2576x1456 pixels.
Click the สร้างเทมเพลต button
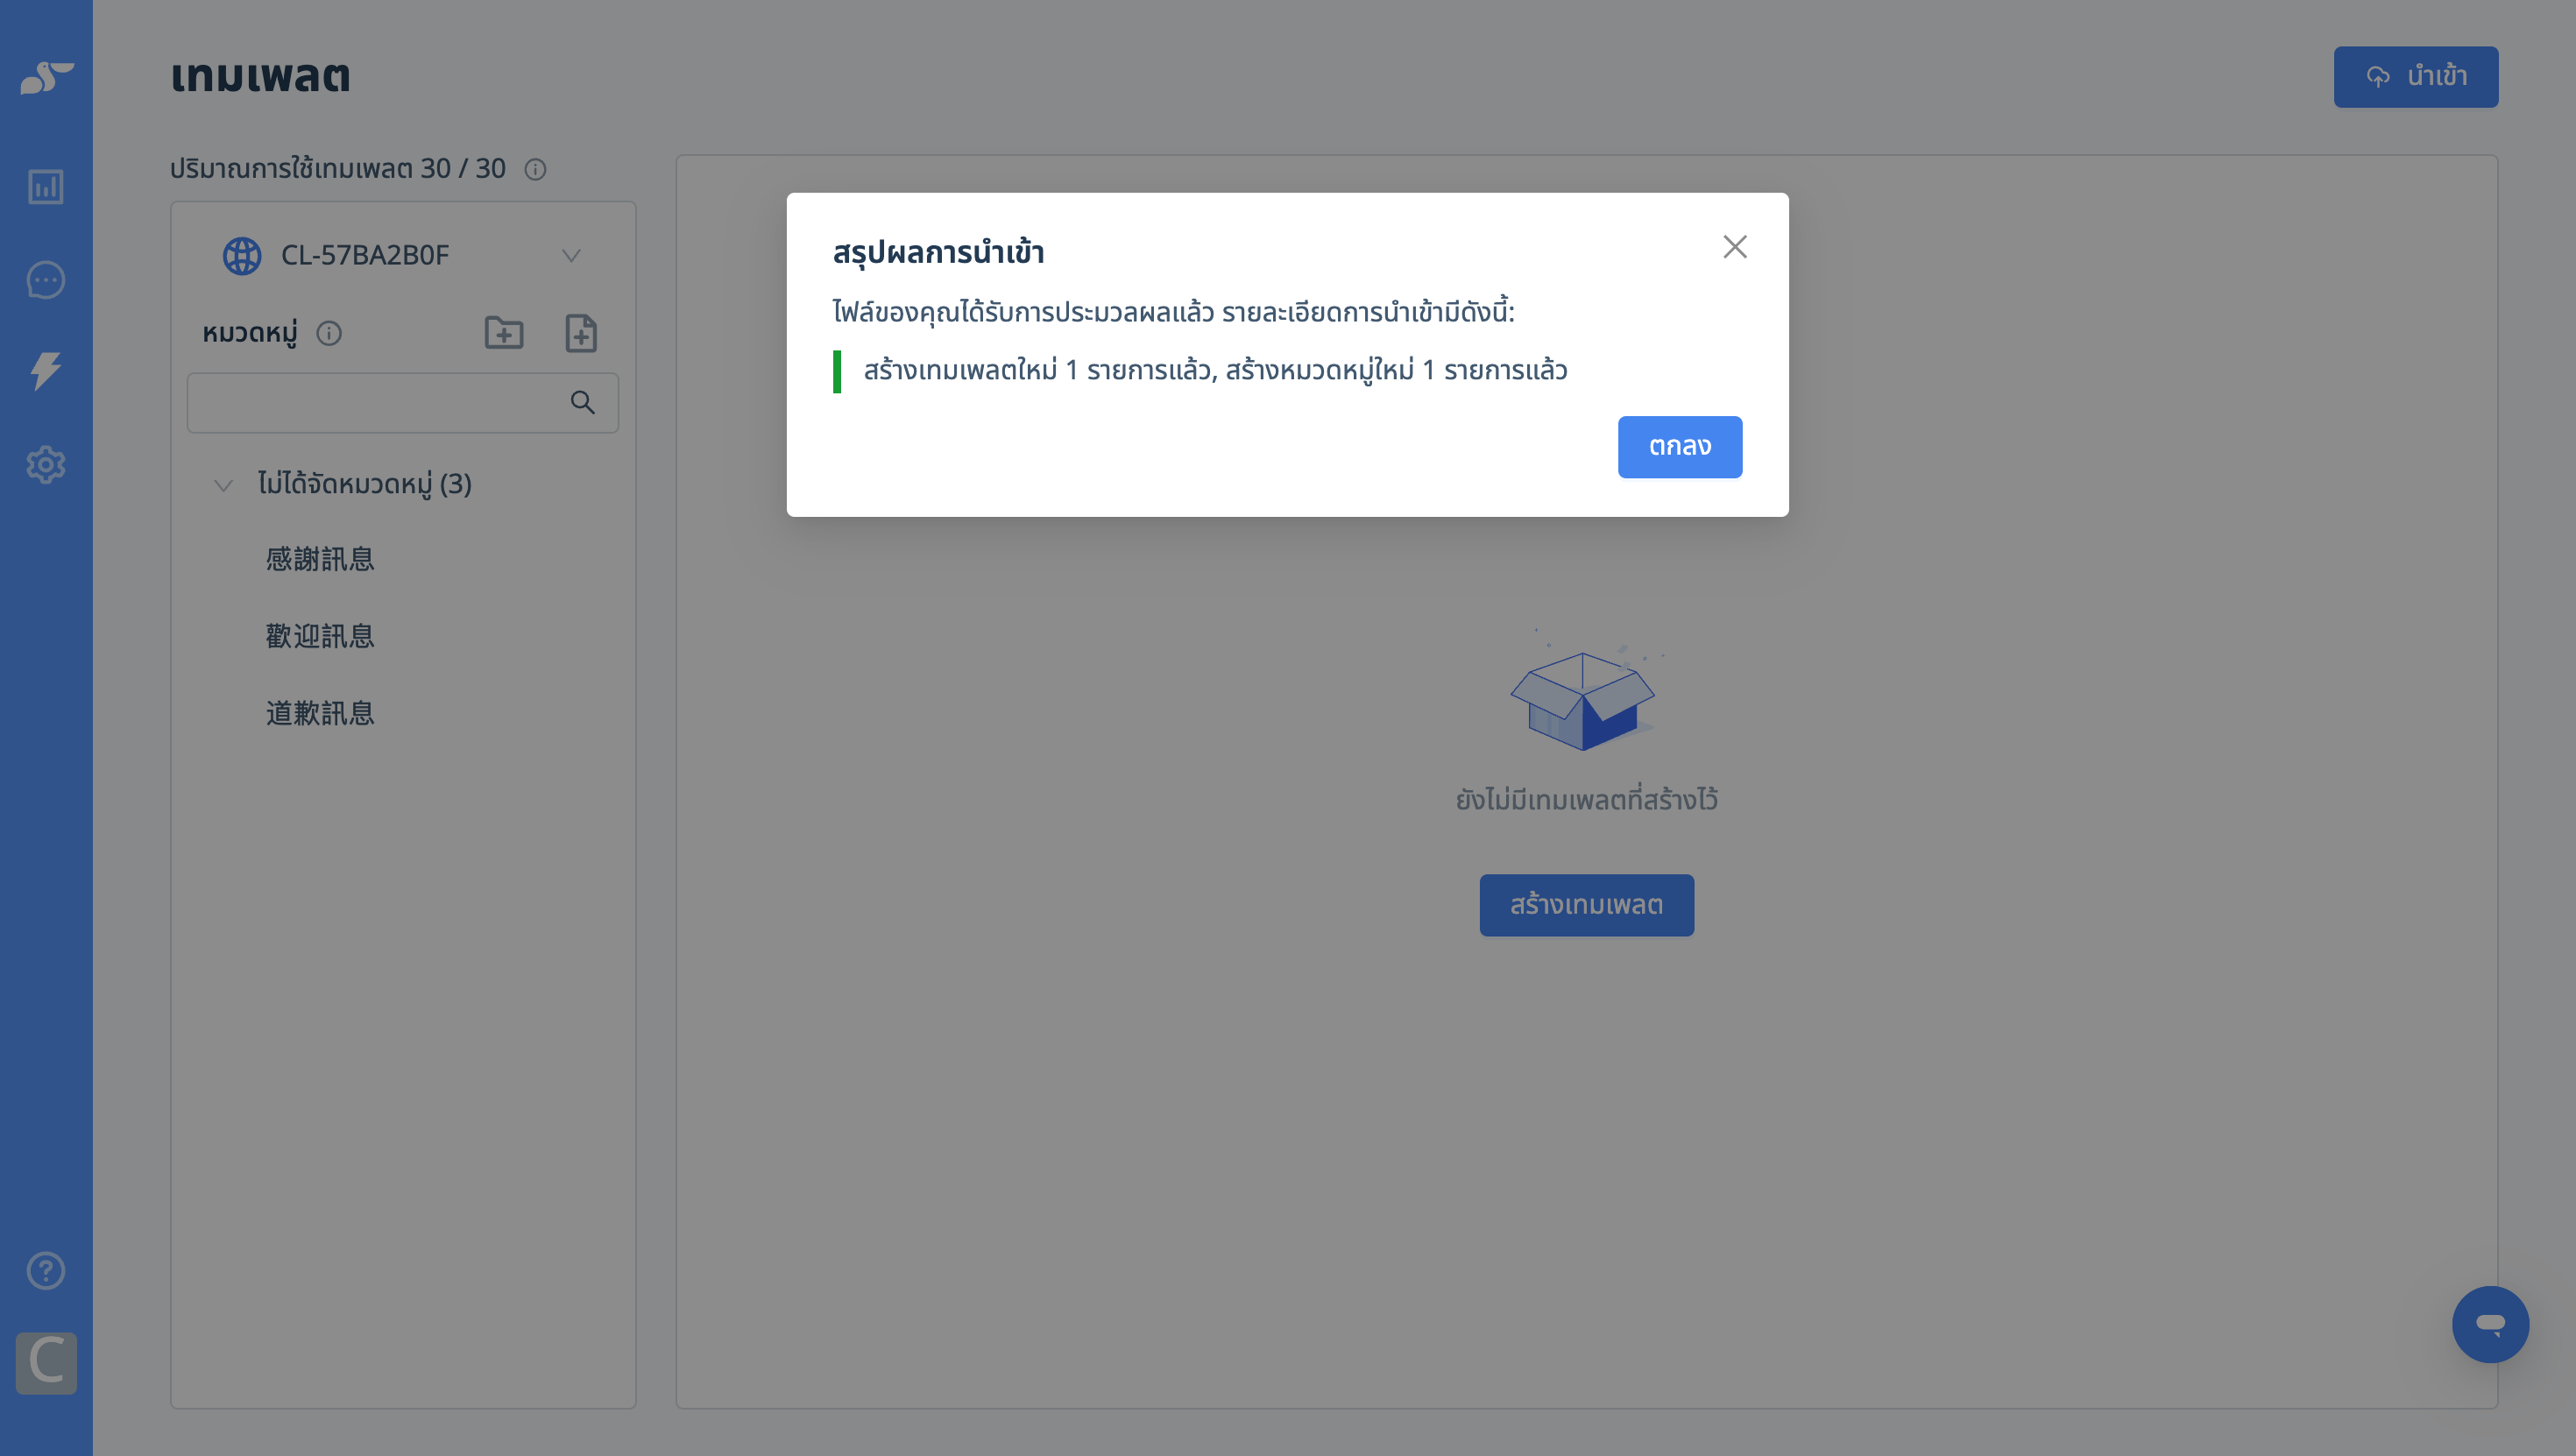[x=1587, y=904]
